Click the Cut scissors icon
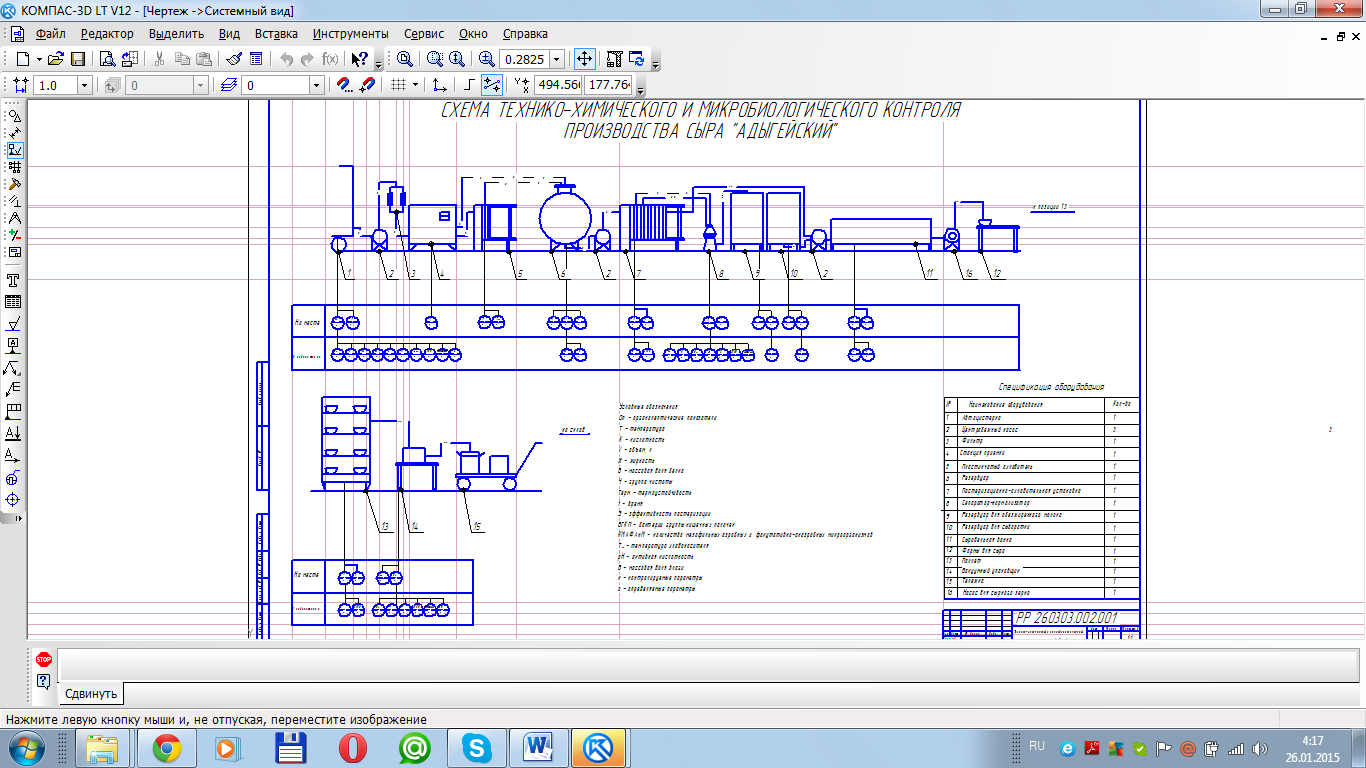This screenshot has height=768, width=1366. 160,59
